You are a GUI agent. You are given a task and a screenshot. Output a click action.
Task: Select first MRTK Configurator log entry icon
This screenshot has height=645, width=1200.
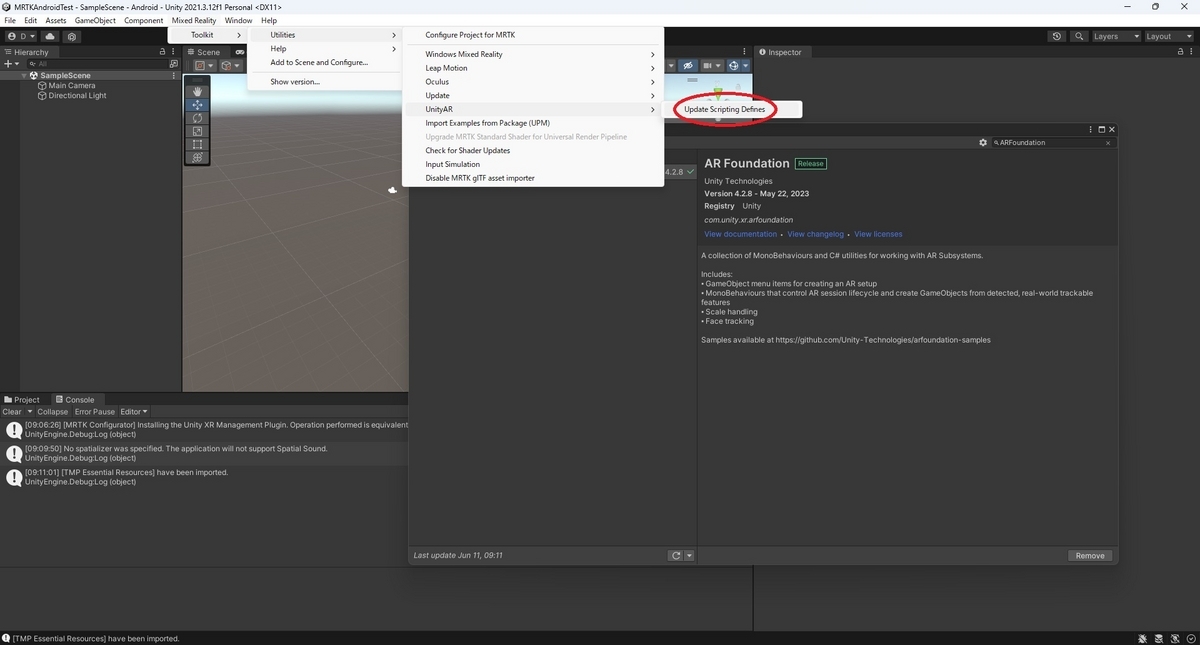[14, 430]
